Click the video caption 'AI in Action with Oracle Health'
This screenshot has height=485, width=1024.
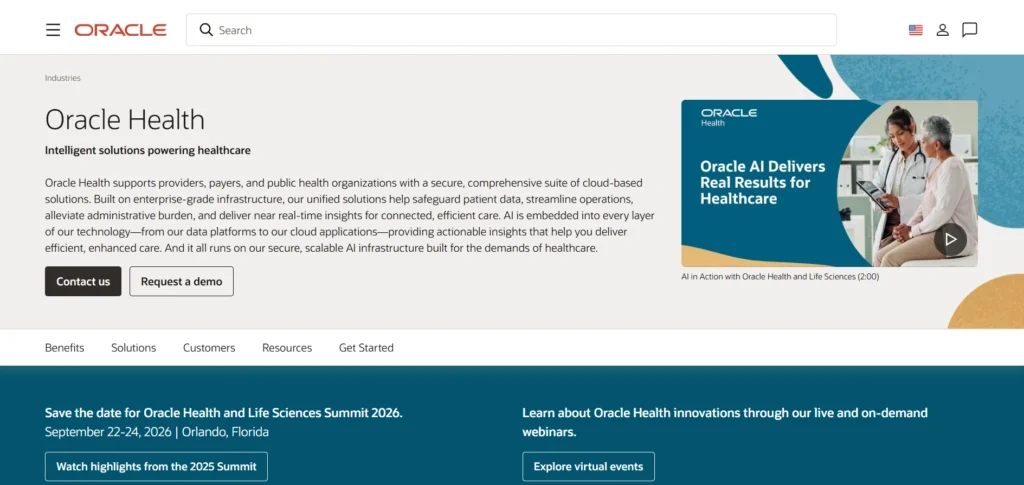780,277
